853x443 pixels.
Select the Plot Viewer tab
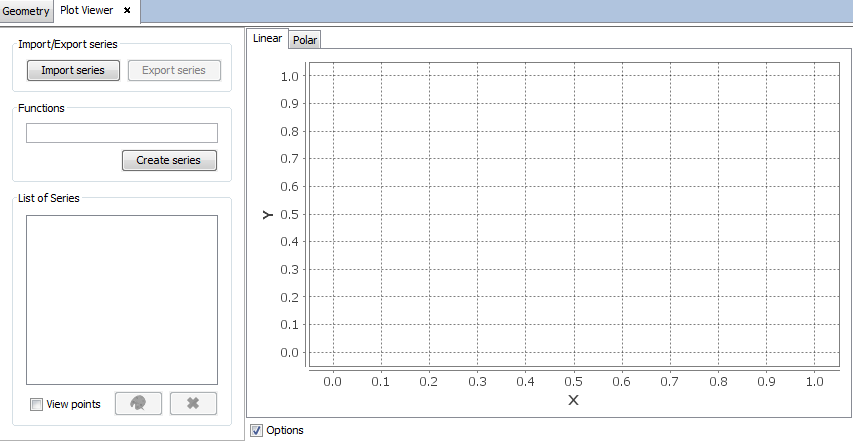point(86,10)
